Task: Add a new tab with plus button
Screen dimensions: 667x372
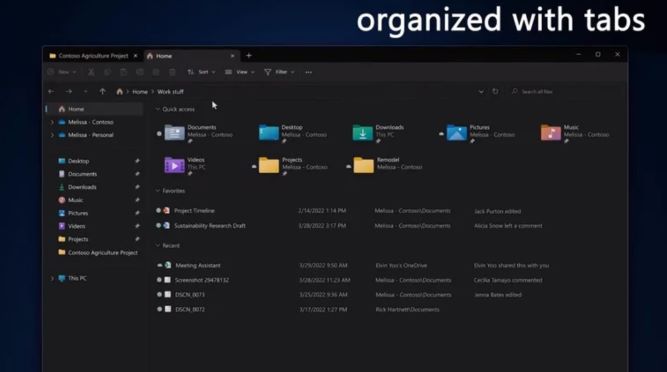Action: [x=249, y=56]
